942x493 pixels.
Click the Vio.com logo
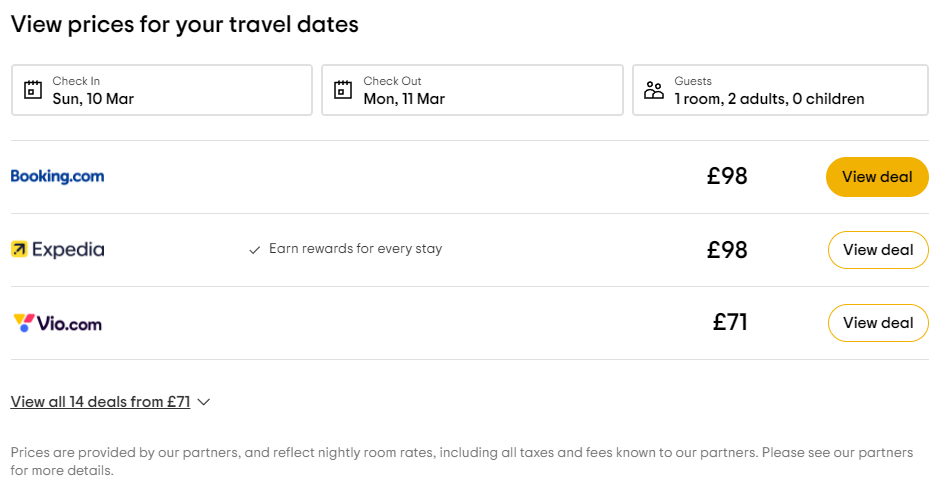tap(57, 323)
